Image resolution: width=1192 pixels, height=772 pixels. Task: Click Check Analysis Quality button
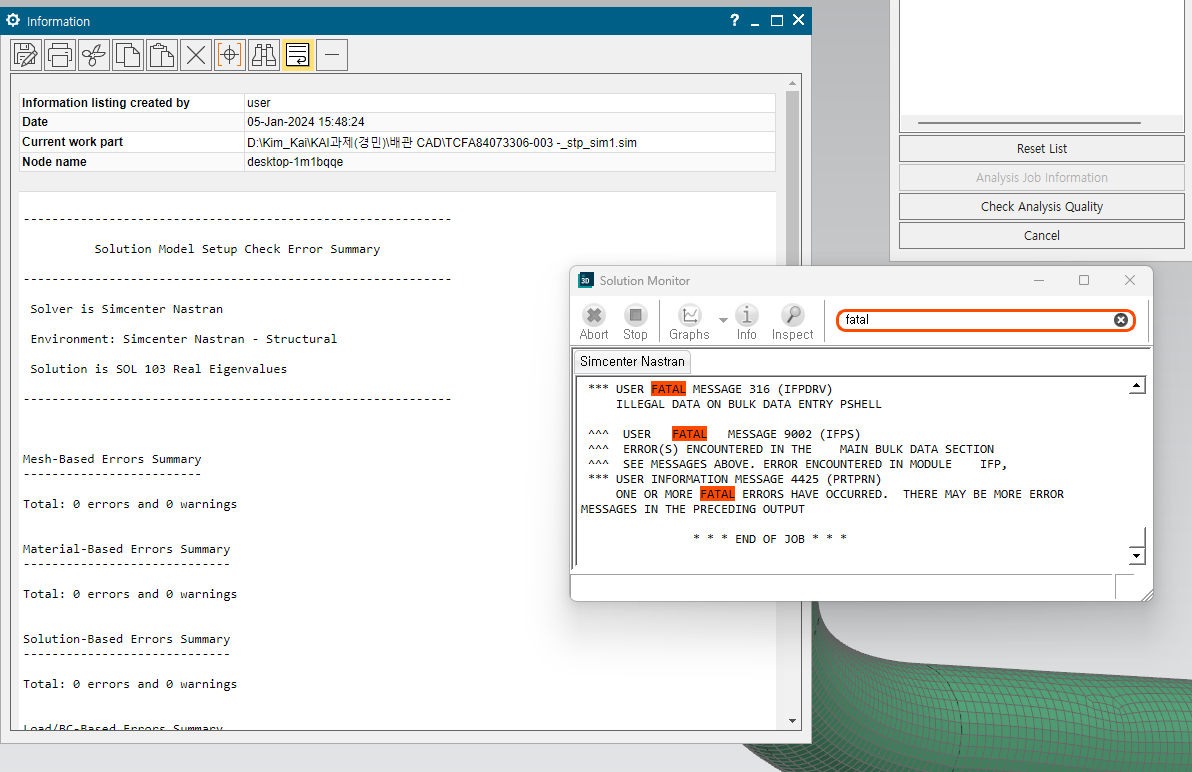1041,207
